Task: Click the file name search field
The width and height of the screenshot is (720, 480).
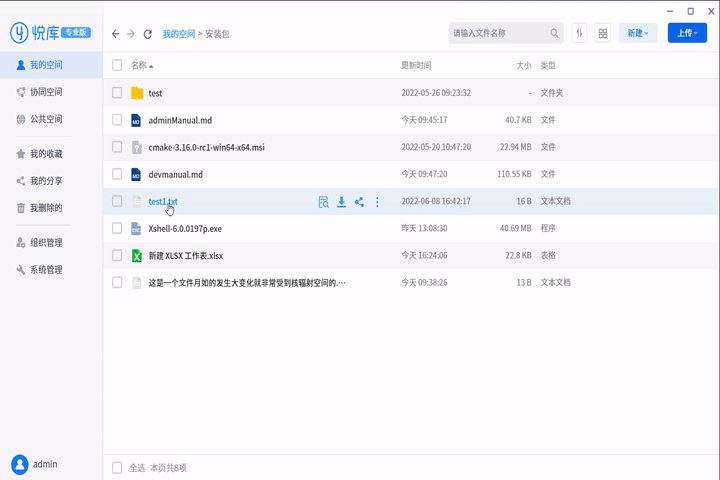Action: 498,33
